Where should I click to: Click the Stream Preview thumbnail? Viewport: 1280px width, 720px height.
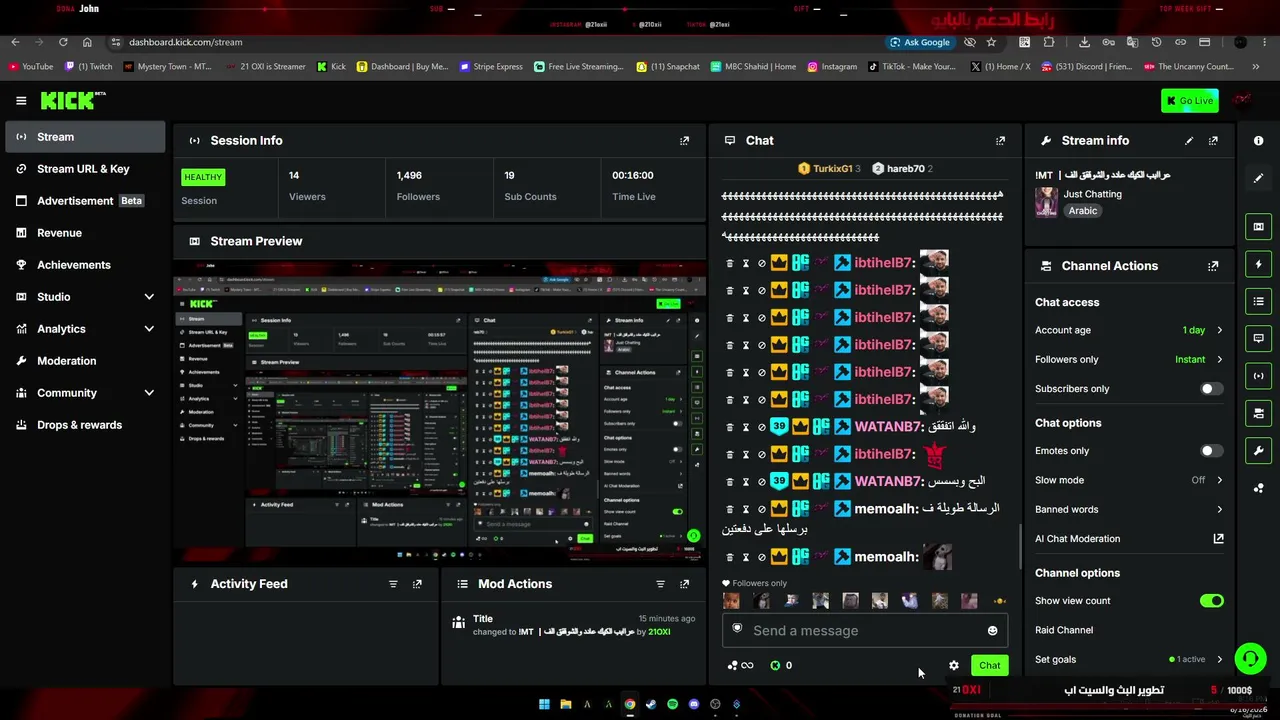pos(440,413)
